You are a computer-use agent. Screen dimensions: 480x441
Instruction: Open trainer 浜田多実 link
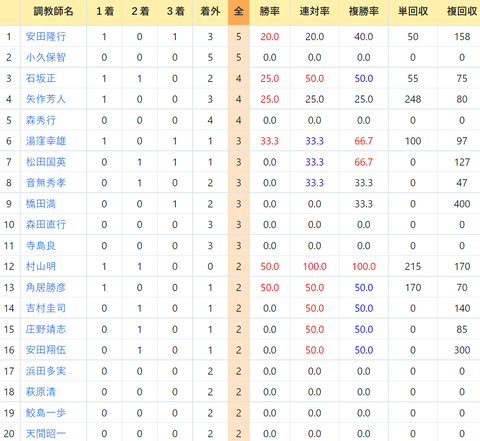click(x=46, y=371)
